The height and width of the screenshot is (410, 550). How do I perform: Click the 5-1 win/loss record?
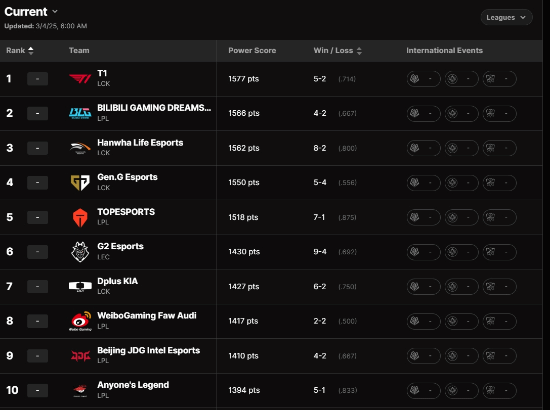[x=319, y=390]
